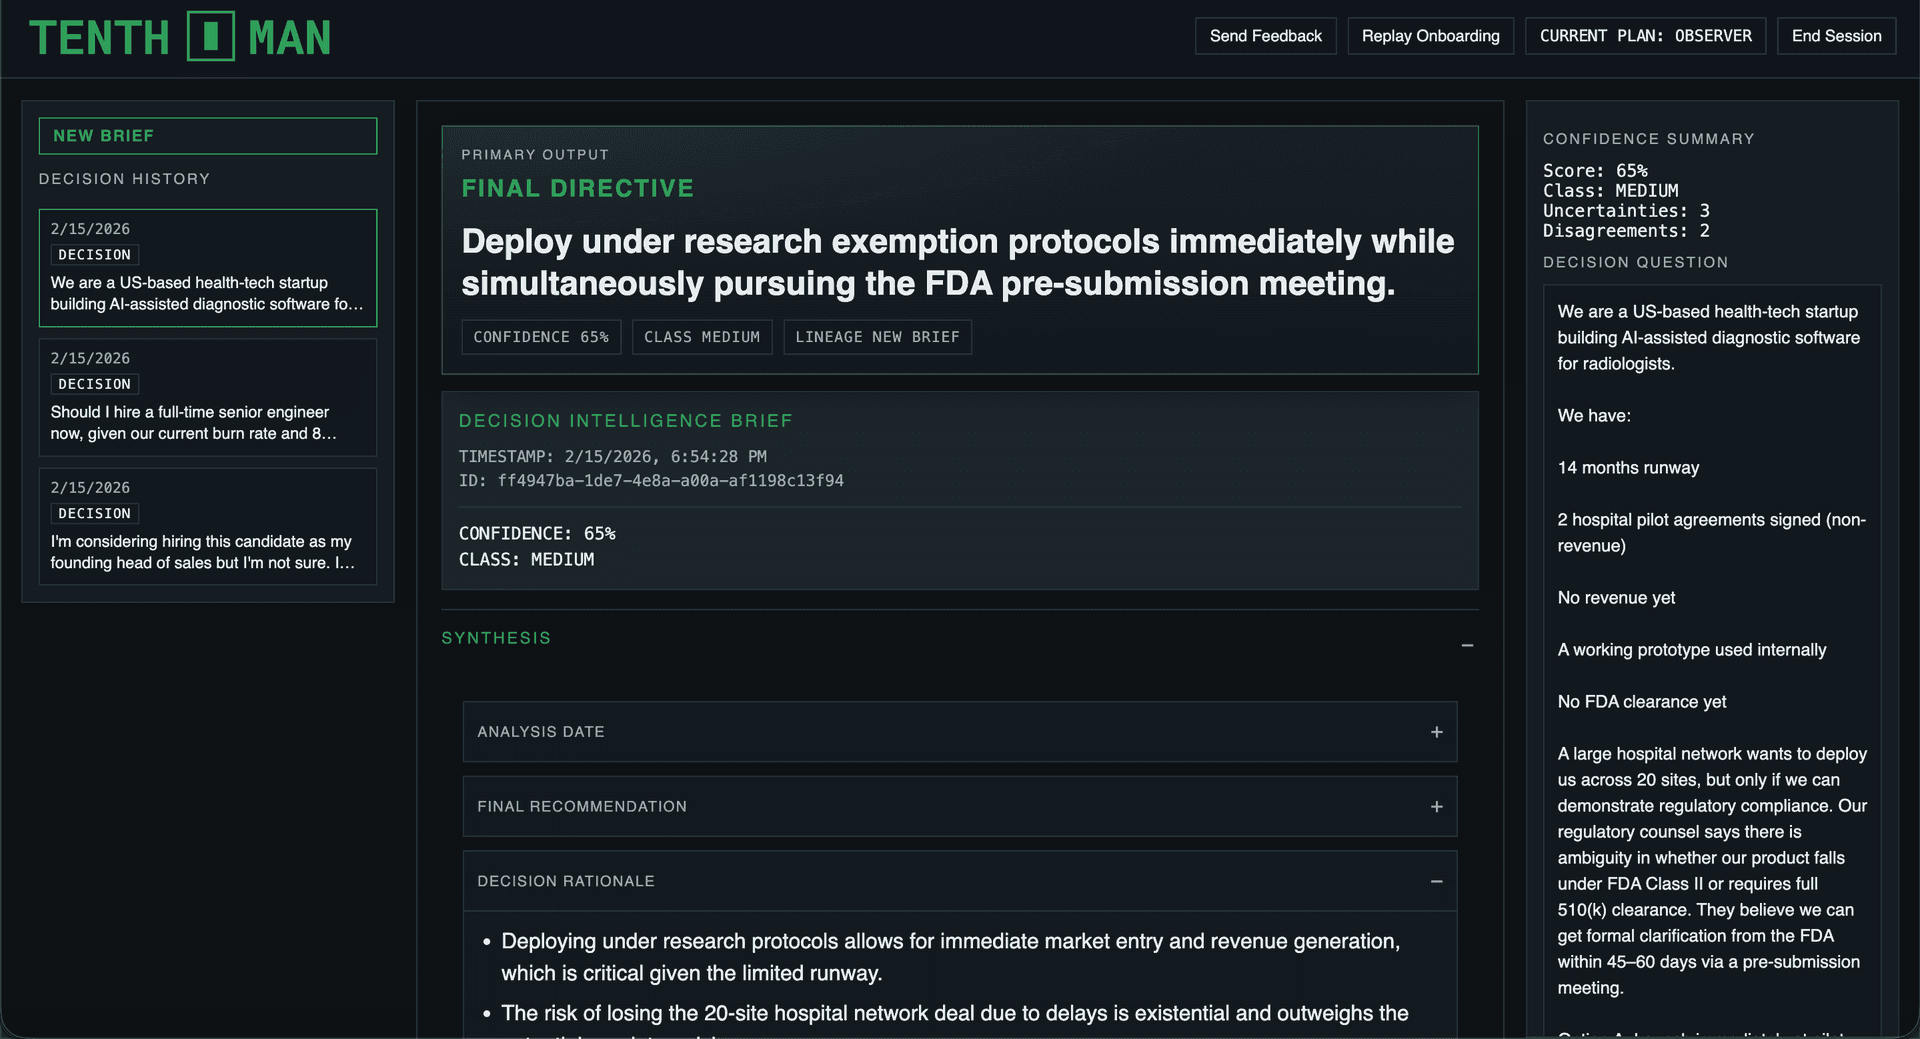
Task: Open the head of sales candidate decision
Action: point(208,527)
